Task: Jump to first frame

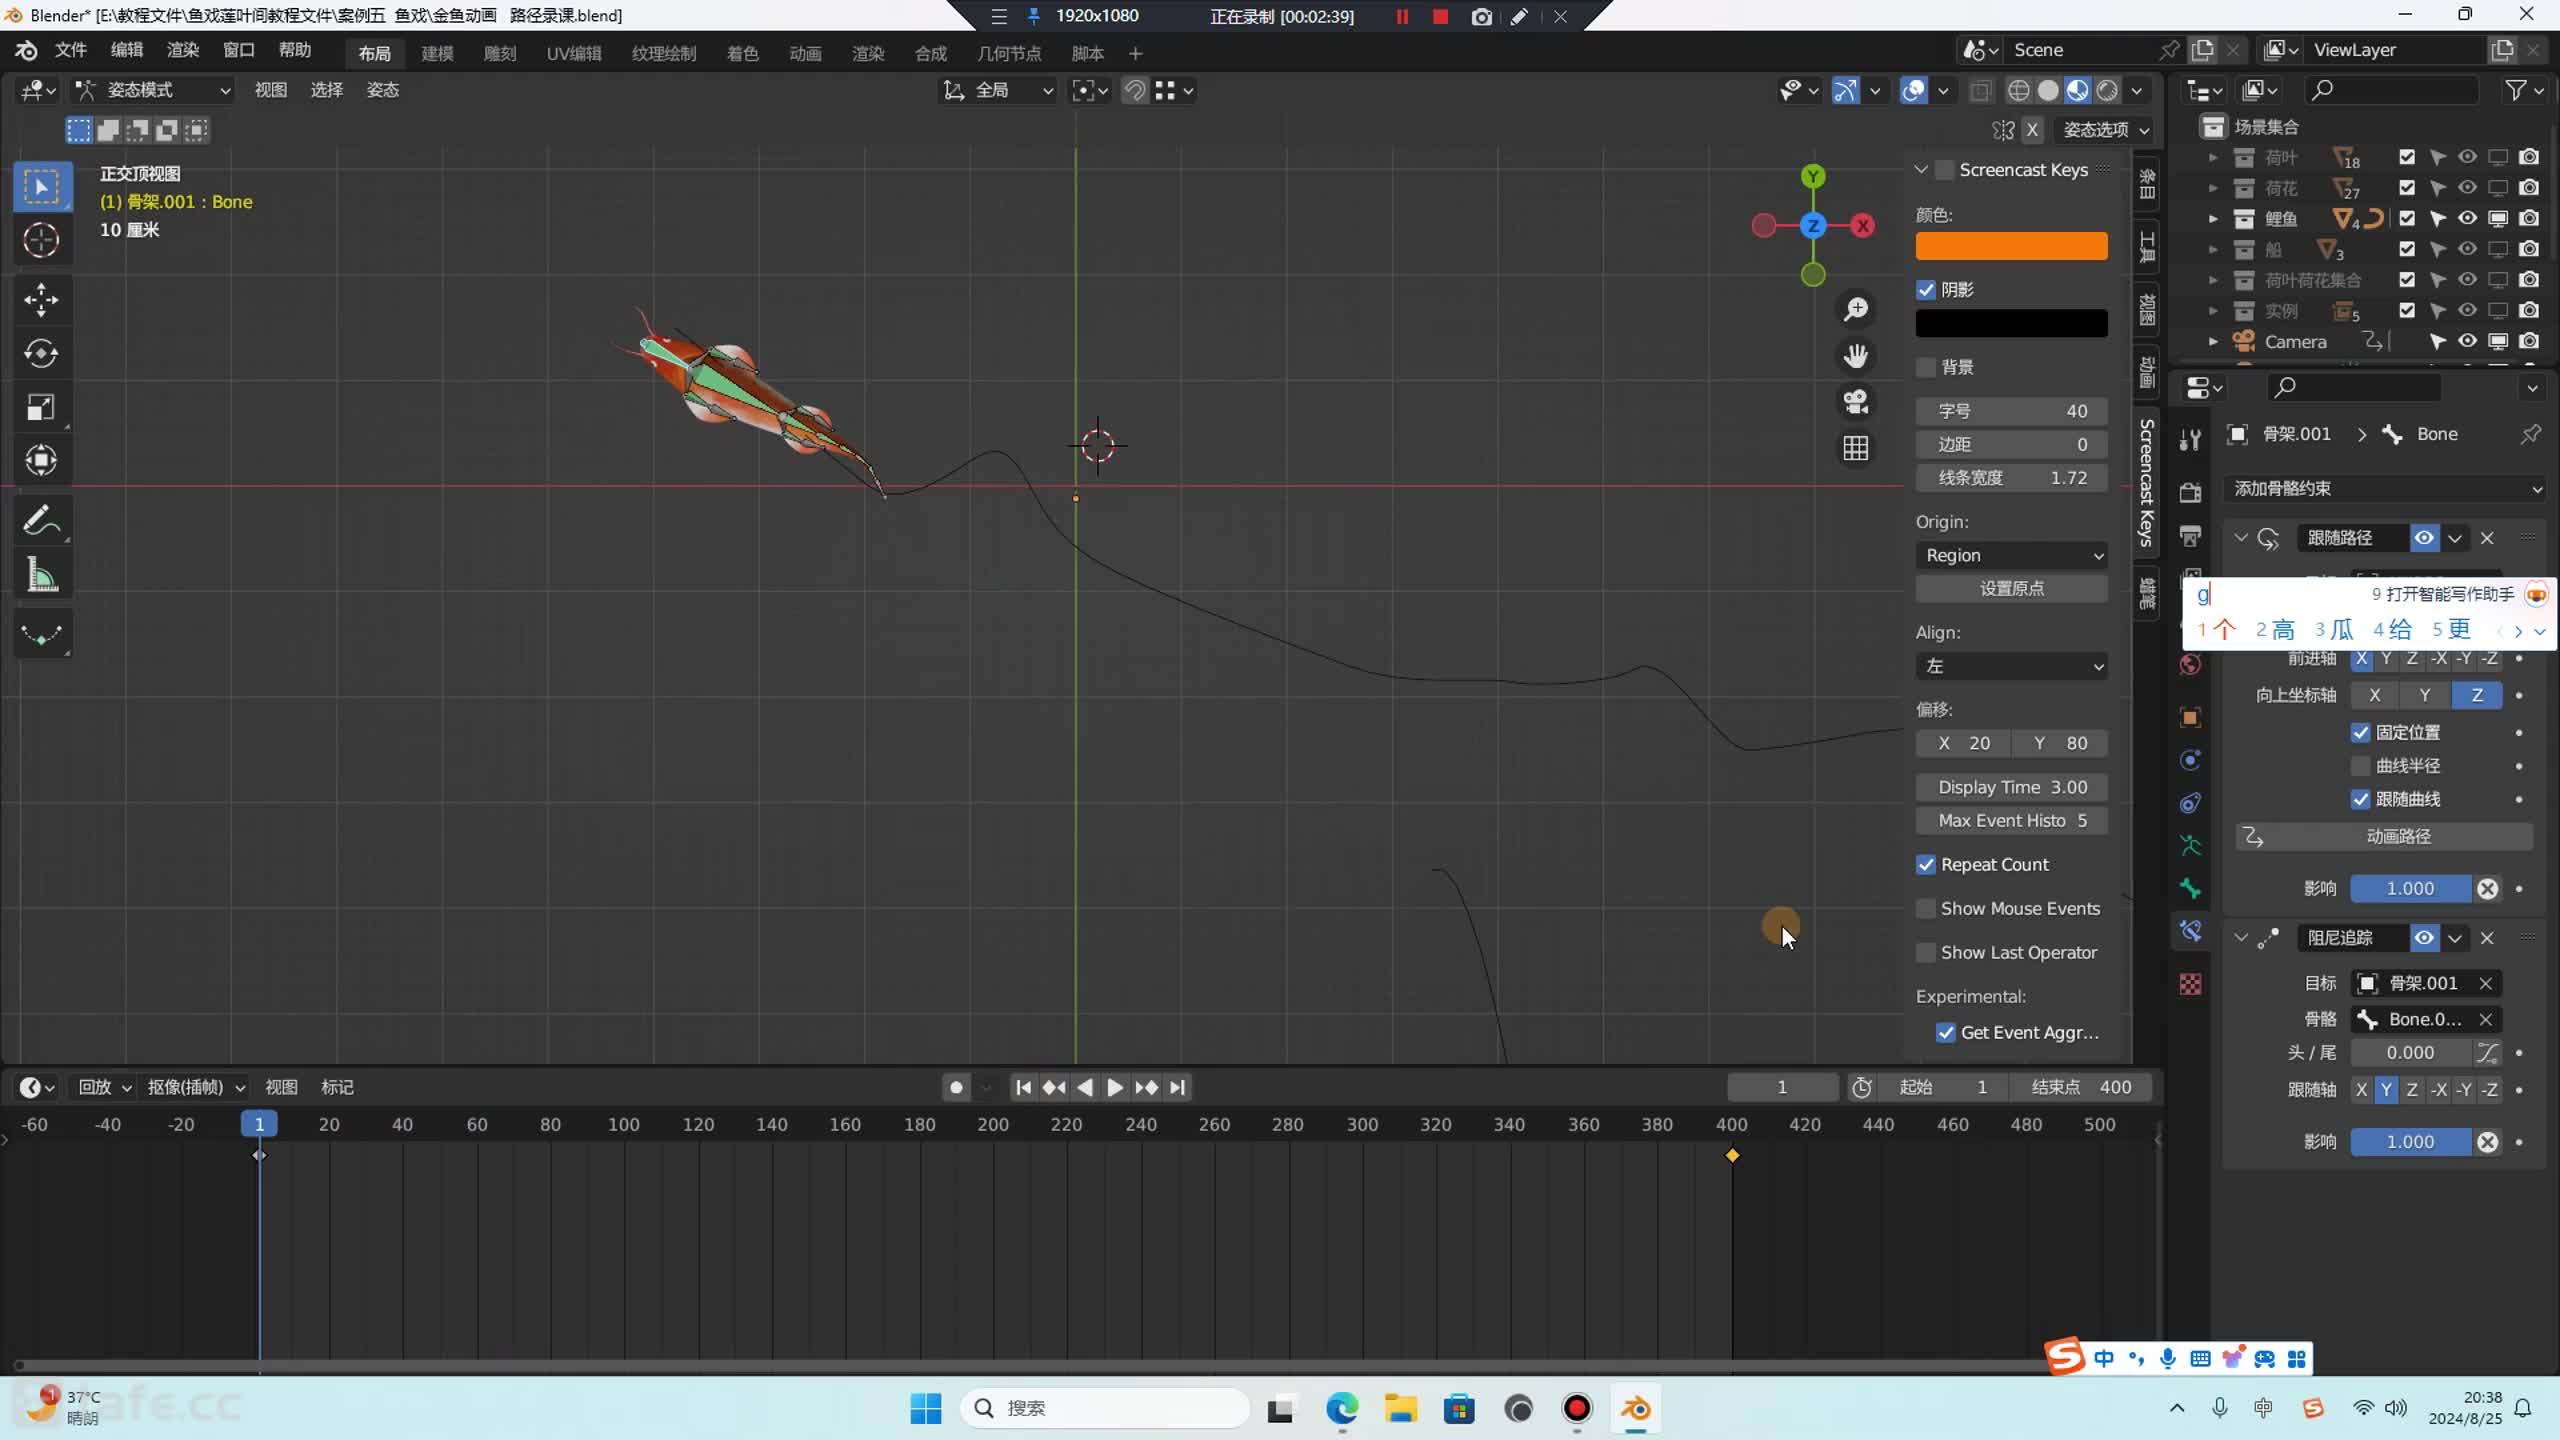Action: tap(1023, 1087)
